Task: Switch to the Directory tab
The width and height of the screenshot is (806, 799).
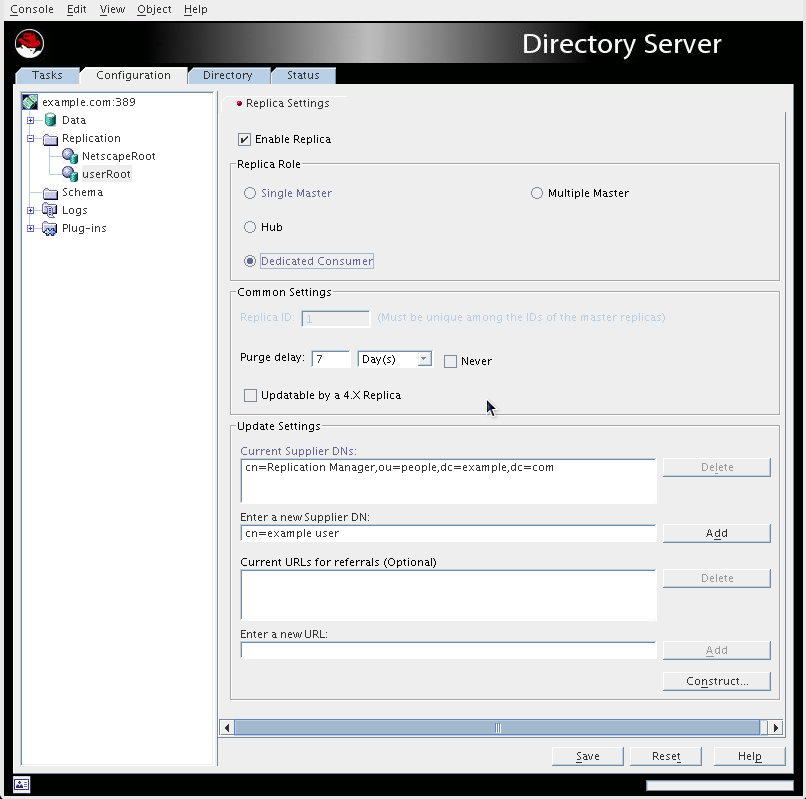Action: [x=227, y=75]
